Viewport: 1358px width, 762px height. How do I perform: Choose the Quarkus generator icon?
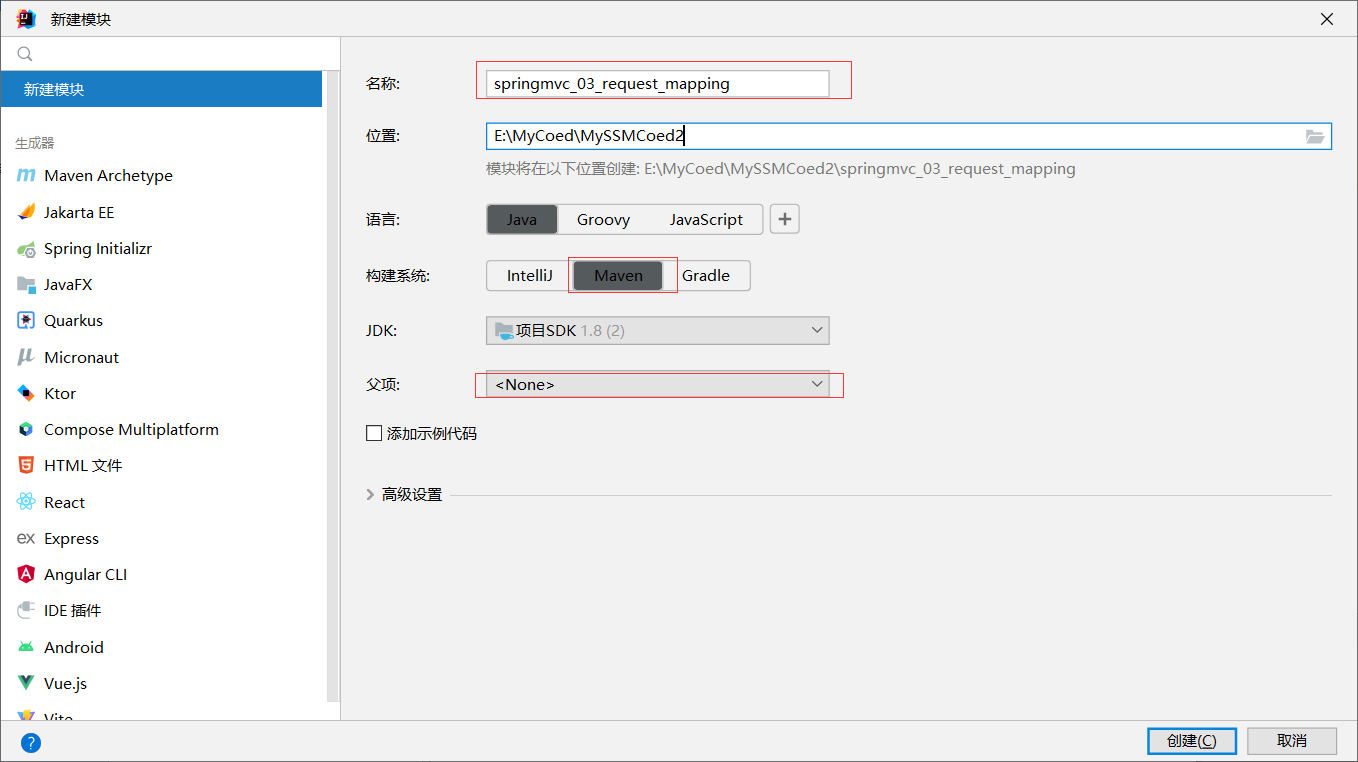26,321
